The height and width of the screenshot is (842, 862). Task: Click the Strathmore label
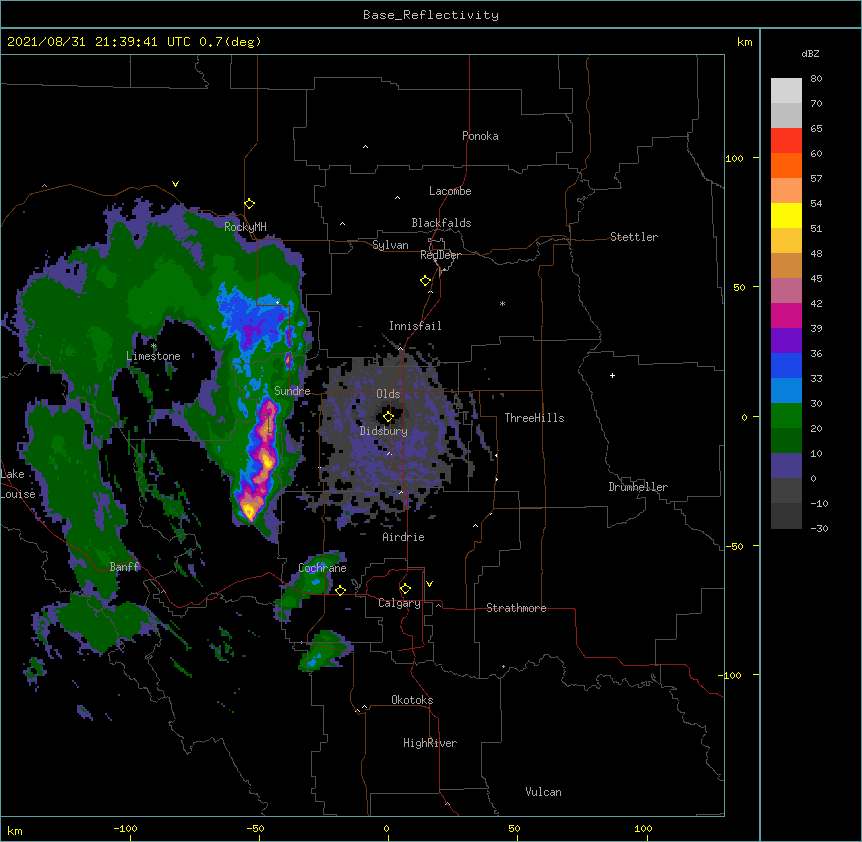516,608
